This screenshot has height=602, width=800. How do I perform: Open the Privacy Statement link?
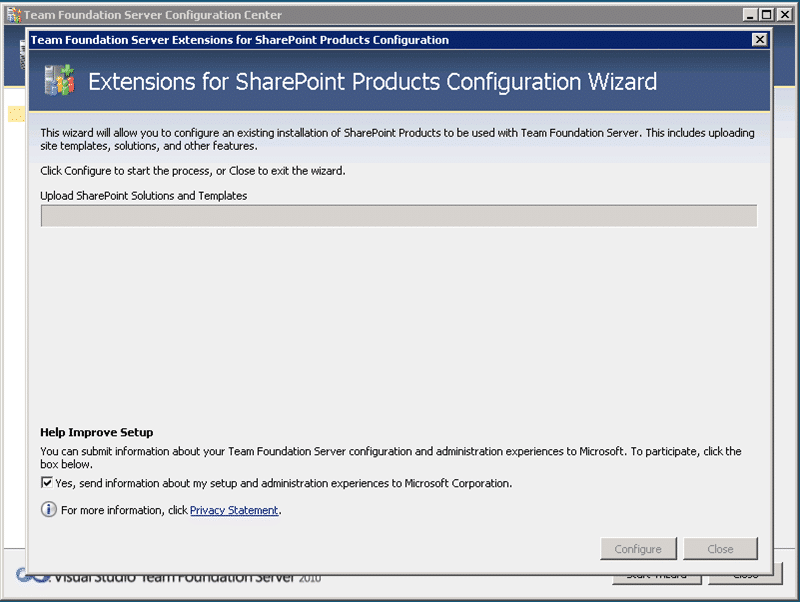pyautogui.click(x=234, y=510)
